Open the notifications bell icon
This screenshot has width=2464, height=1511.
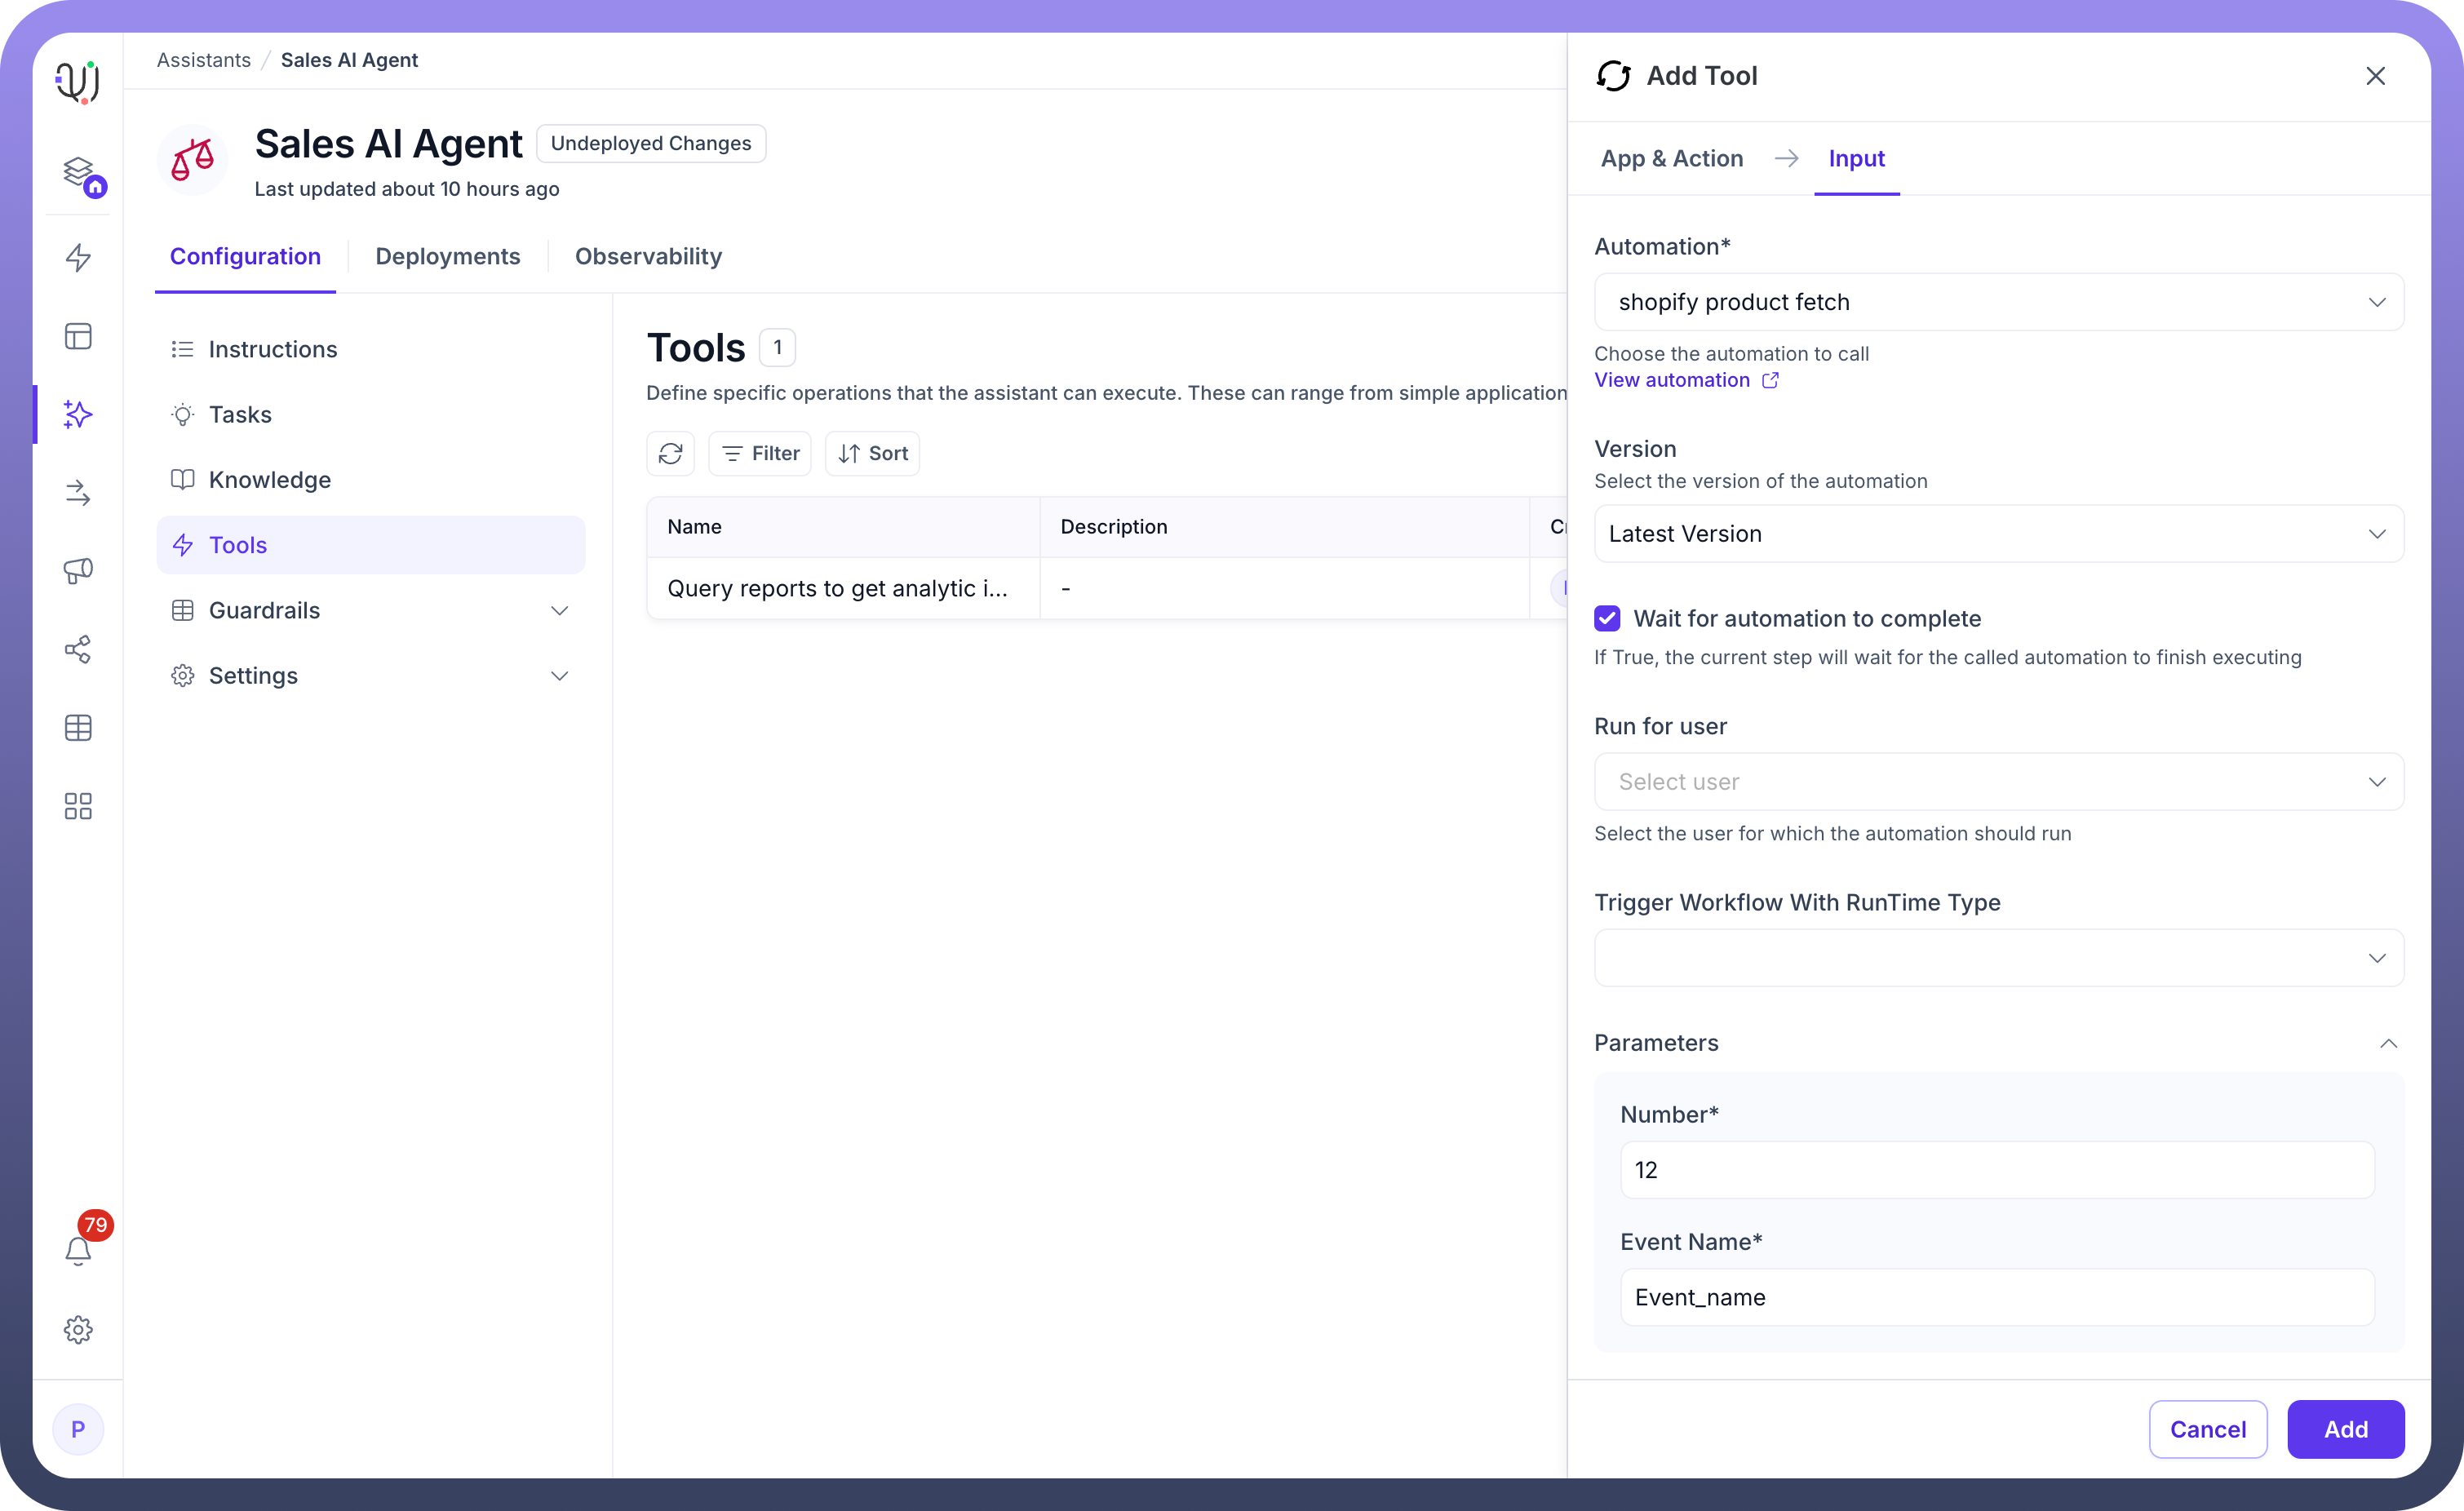click(78, 1250)
